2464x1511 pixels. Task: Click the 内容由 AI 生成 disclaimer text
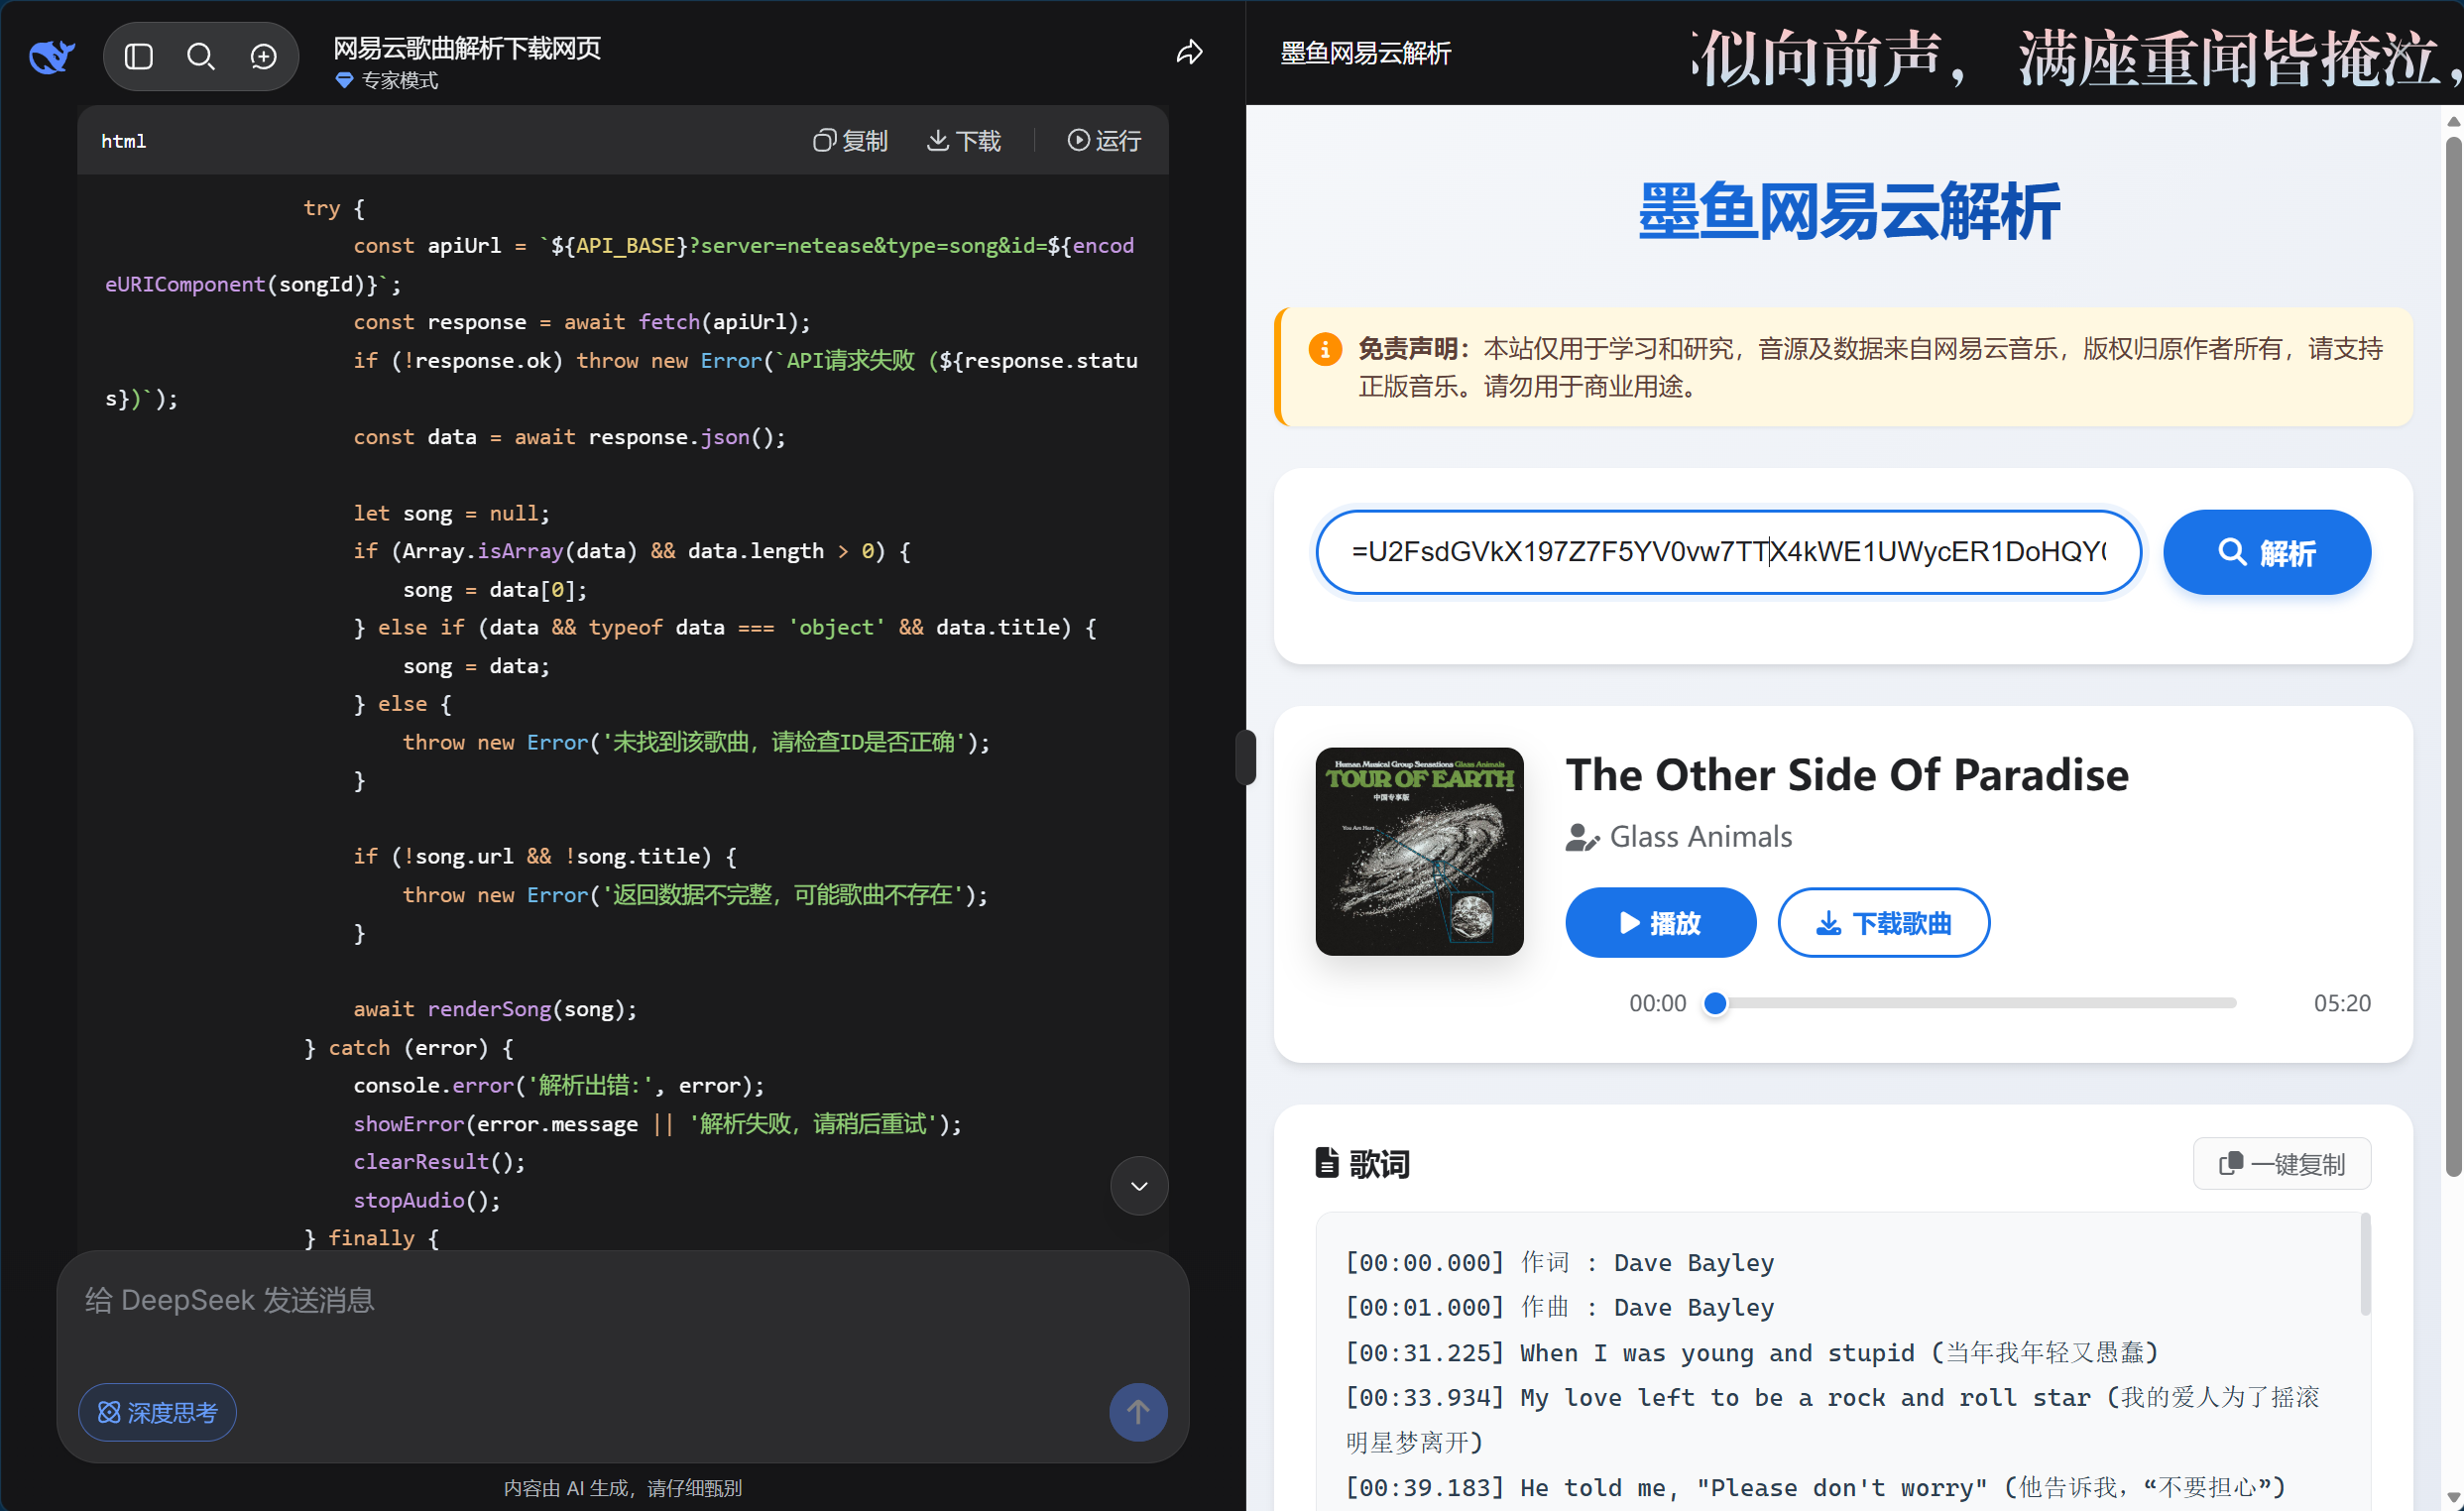(x=622, y=1488)
